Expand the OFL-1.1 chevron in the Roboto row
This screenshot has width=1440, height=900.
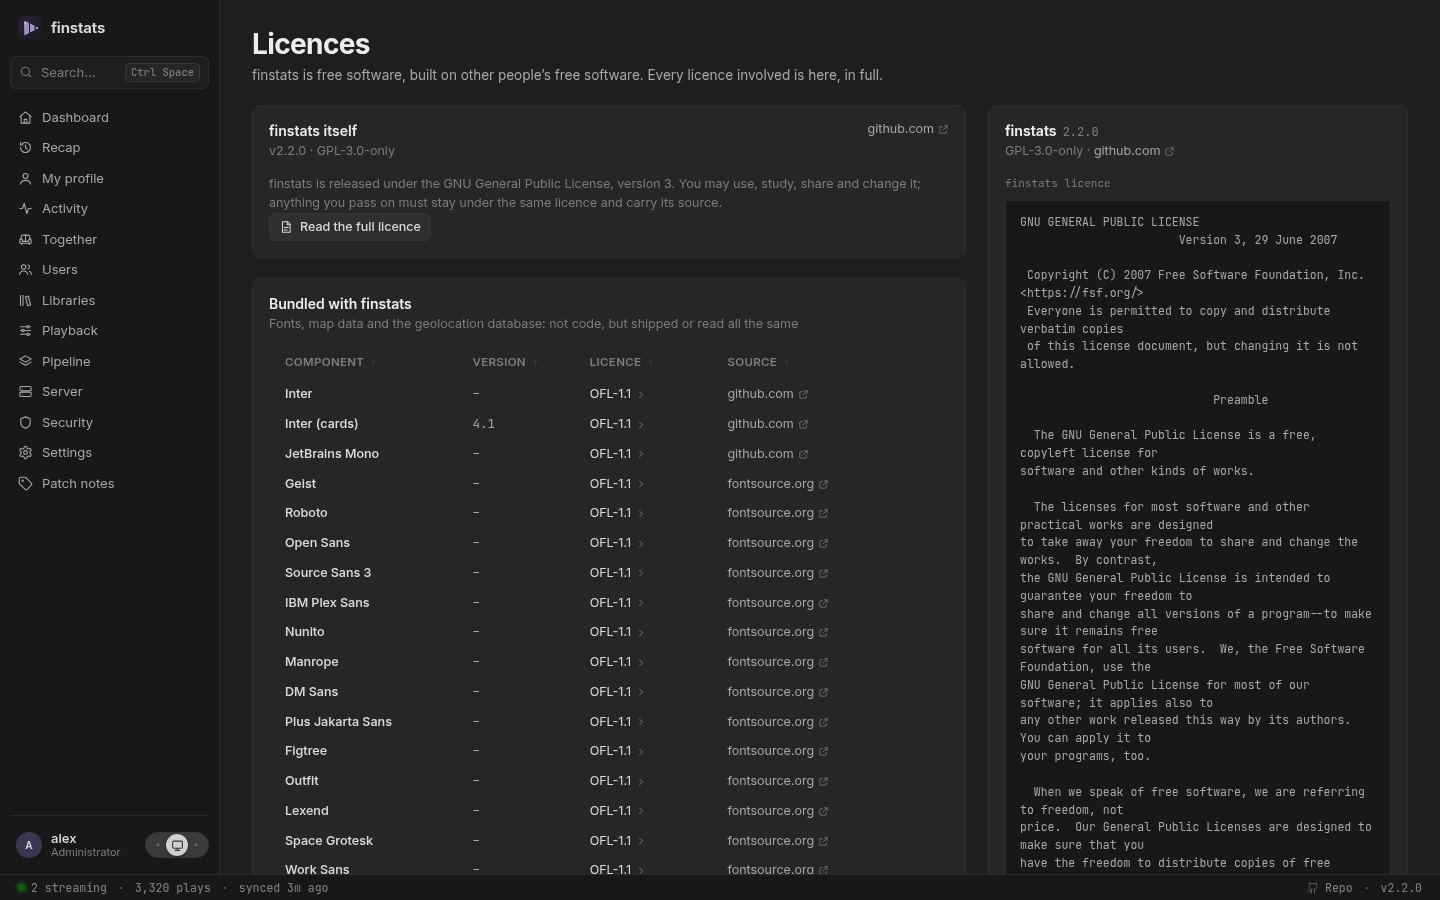tap(640, 514)
